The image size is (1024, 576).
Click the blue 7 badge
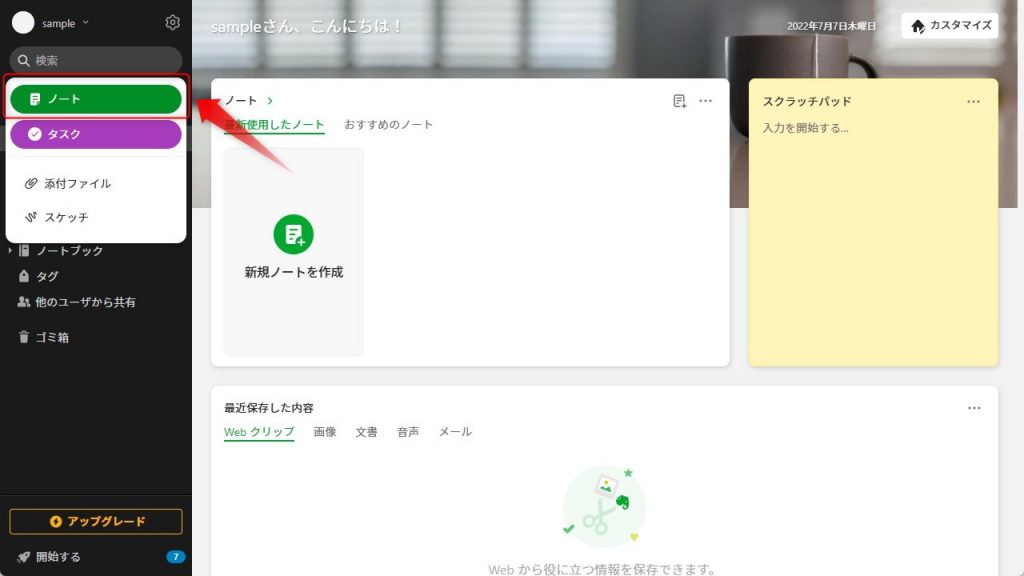[176, 557]
